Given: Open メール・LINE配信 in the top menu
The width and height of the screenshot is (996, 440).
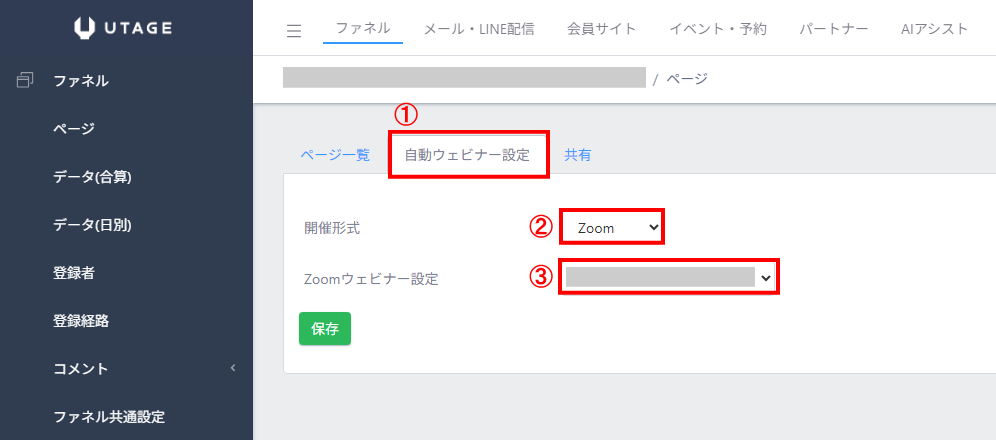Looking at the screenshot, I should click(x=478, y=28).
